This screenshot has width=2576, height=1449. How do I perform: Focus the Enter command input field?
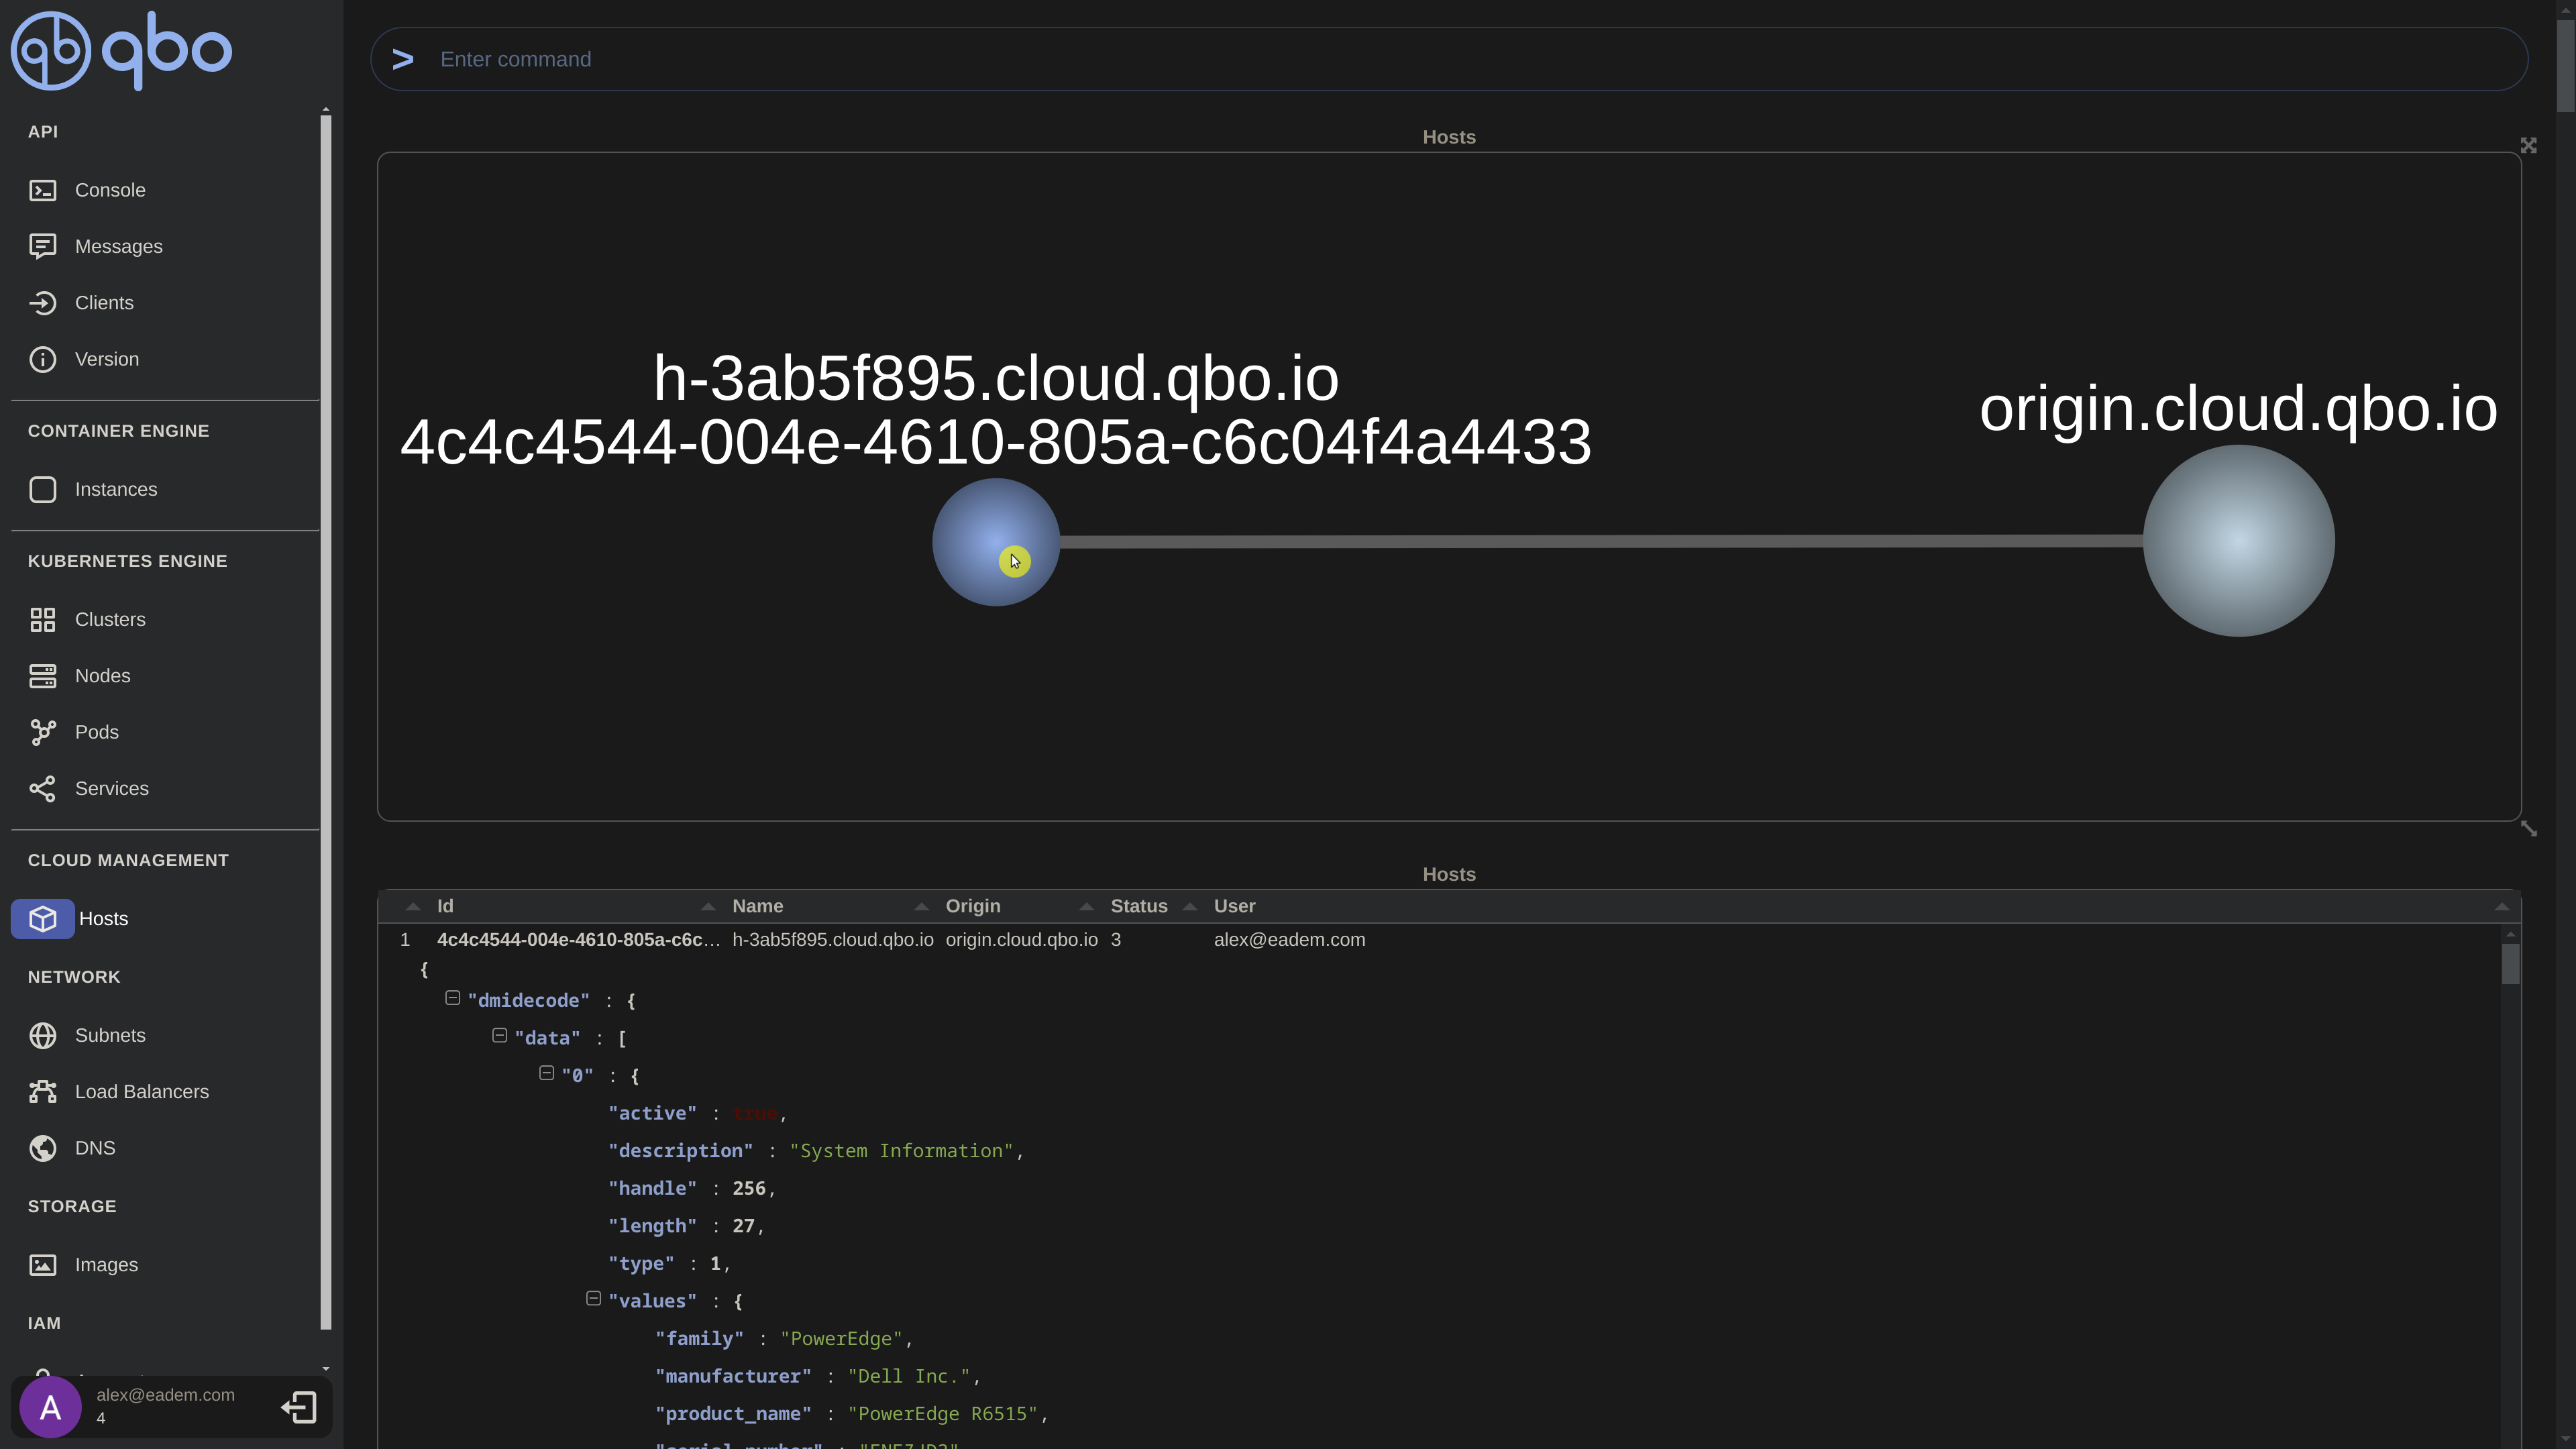(x=1448, y=59)
